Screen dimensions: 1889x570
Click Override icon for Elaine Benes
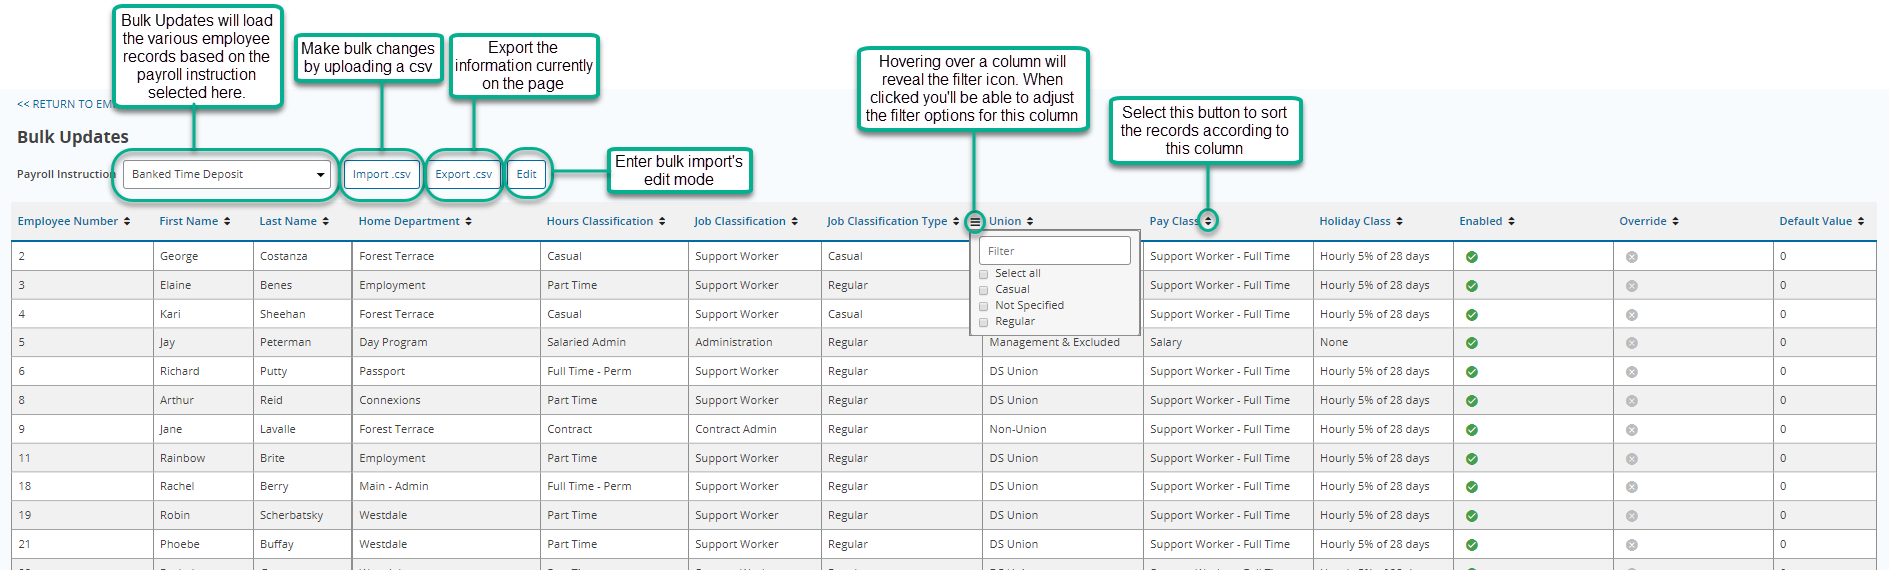1632,286
